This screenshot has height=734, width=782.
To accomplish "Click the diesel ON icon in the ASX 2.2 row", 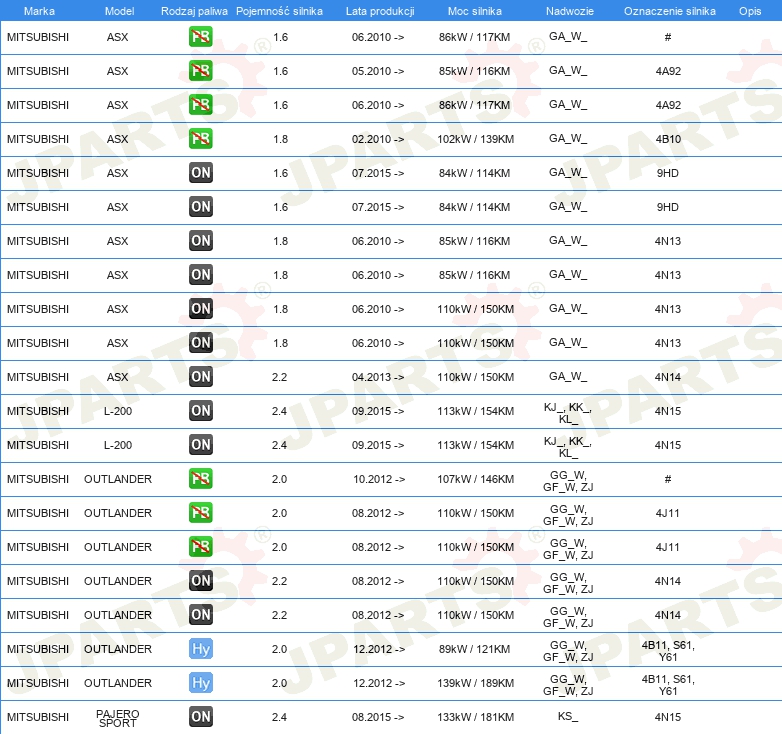I will pyautogui.click(x=201, y=377).
